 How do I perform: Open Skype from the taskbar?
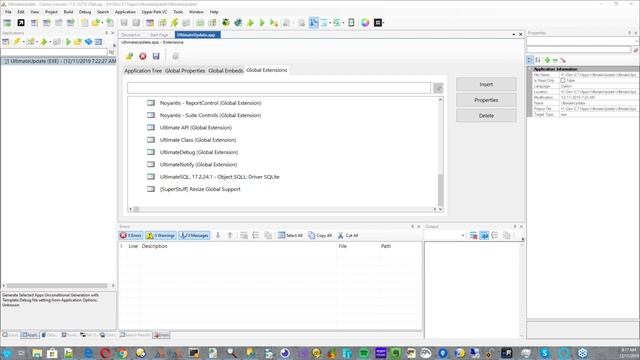coord(544,353)
